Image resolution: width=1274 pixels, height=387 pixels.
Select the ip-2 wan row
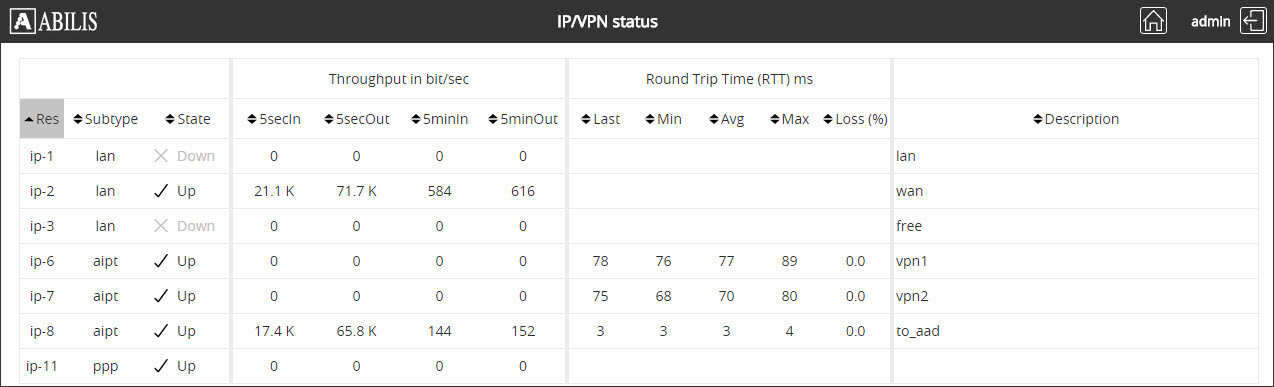click(638, 191)
